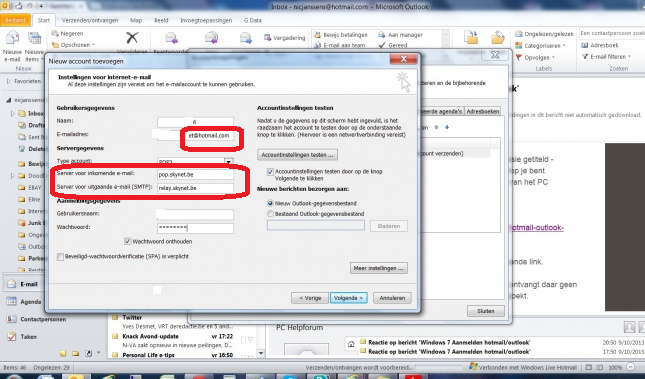Click the Vergadering ribbon icon
Screen dimensions: 645x379
[284, 38]
